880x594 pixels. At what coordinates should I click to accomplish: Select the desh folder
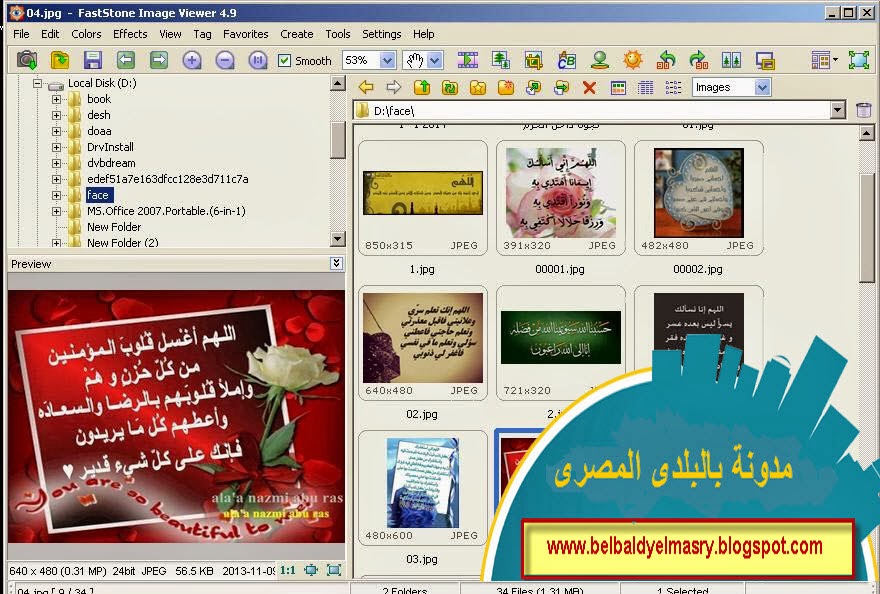point(99,115)
